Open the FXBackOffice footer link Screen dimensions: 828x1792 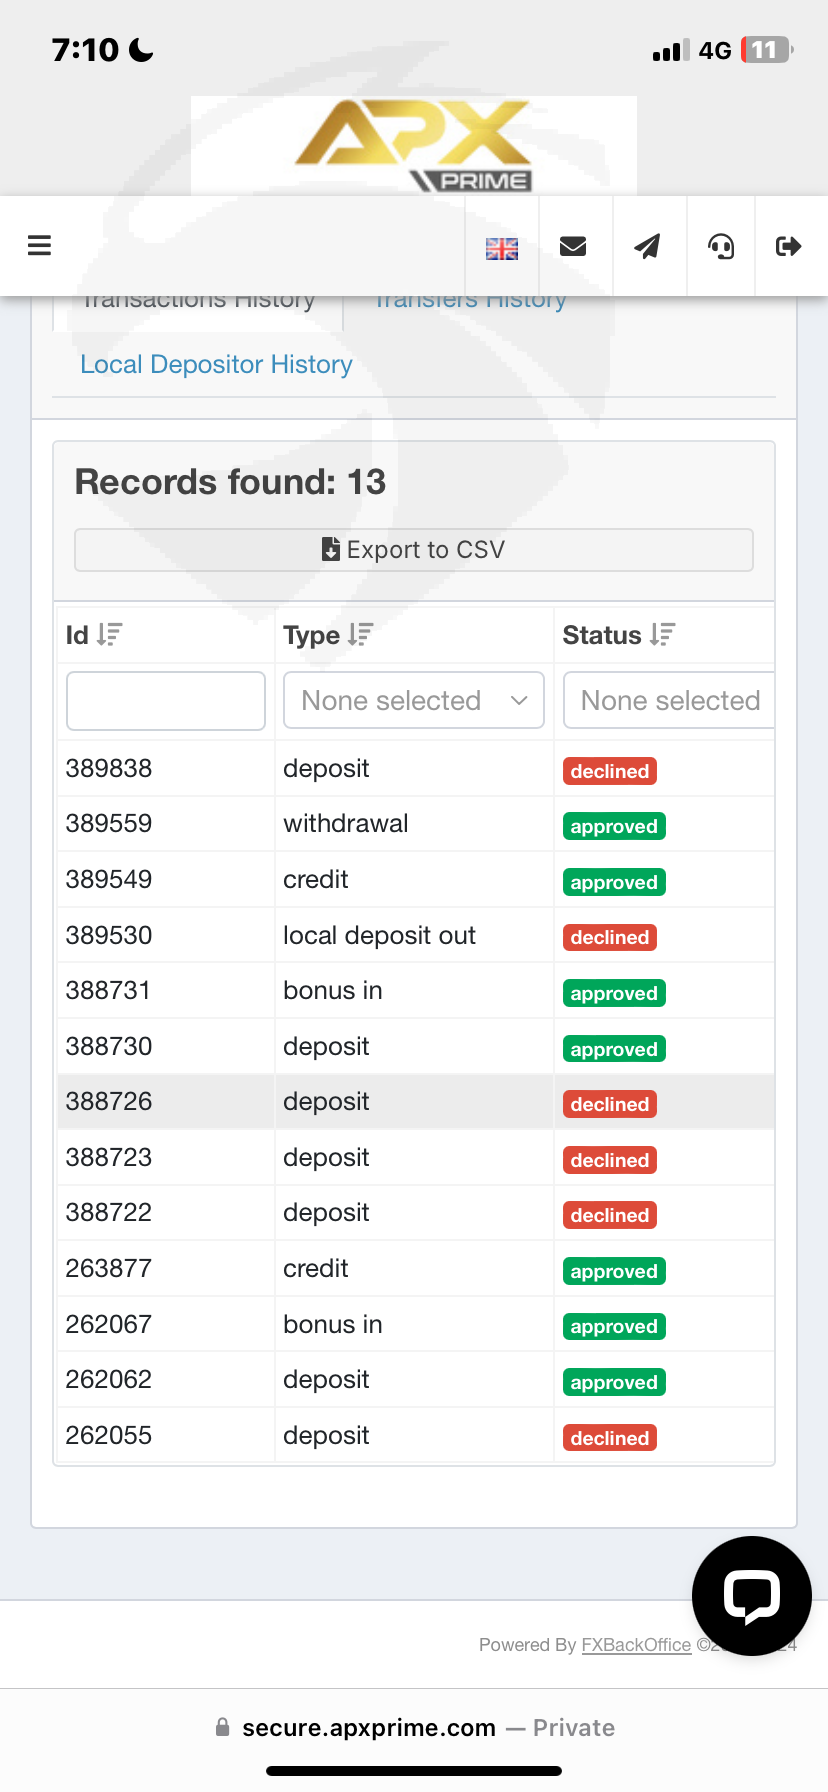[636, 1645]
